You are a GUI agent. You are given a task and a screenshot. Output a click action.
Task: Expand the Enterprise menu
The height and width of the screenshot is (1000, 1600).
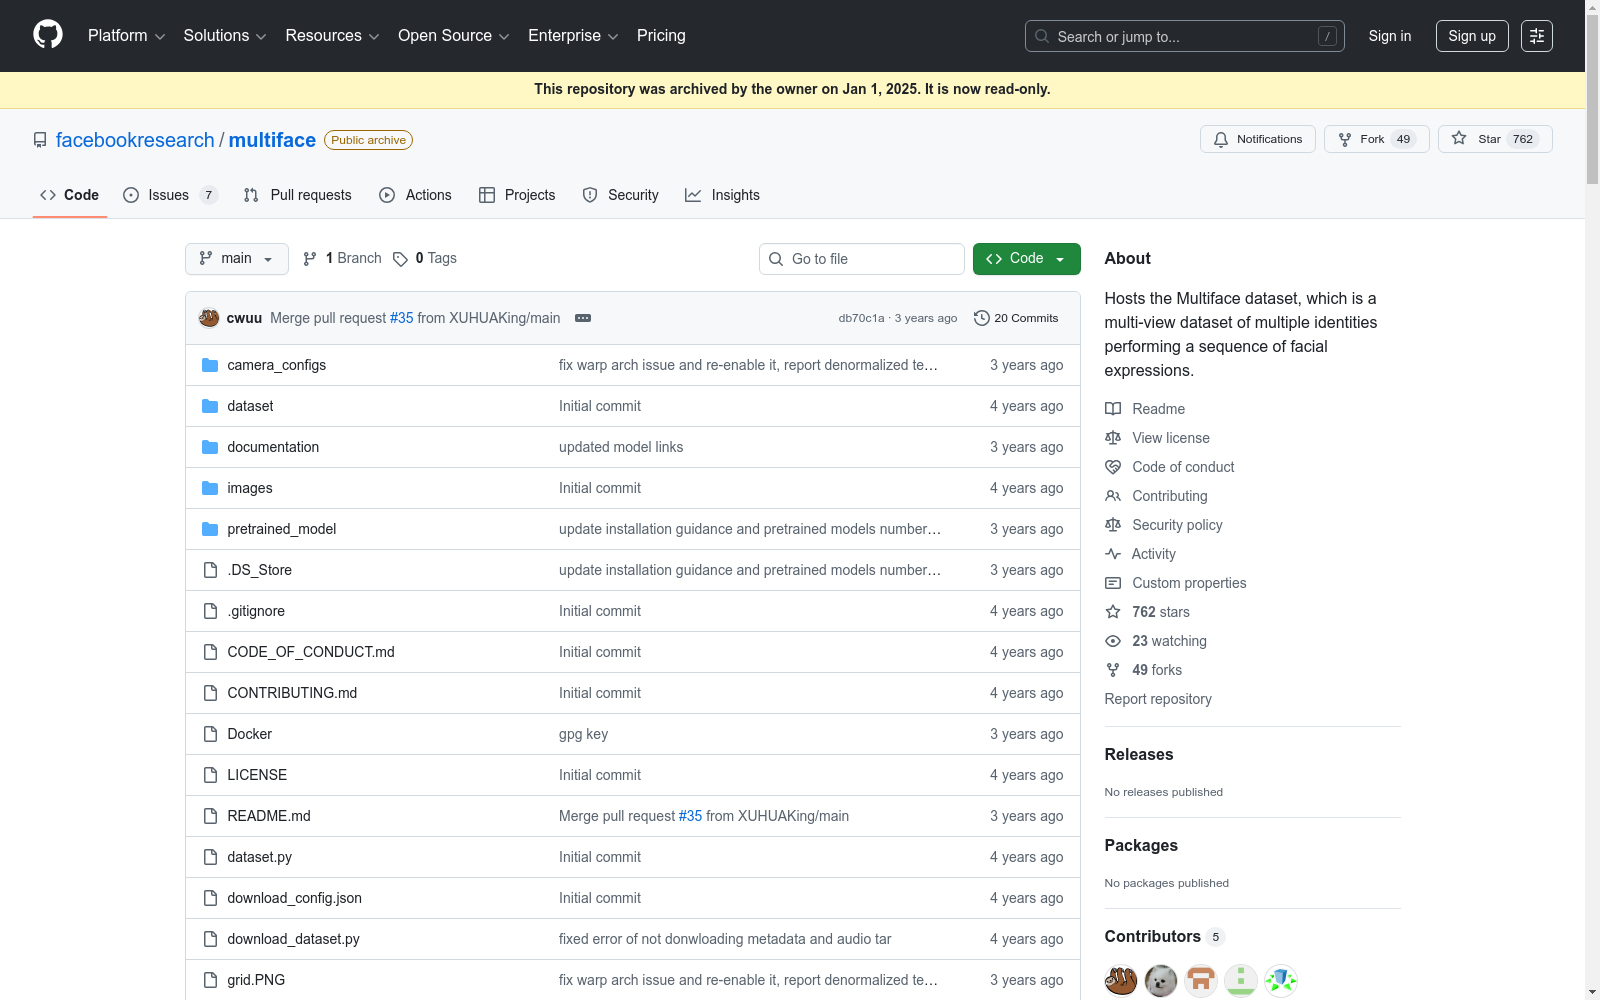[x=573, y=36]
